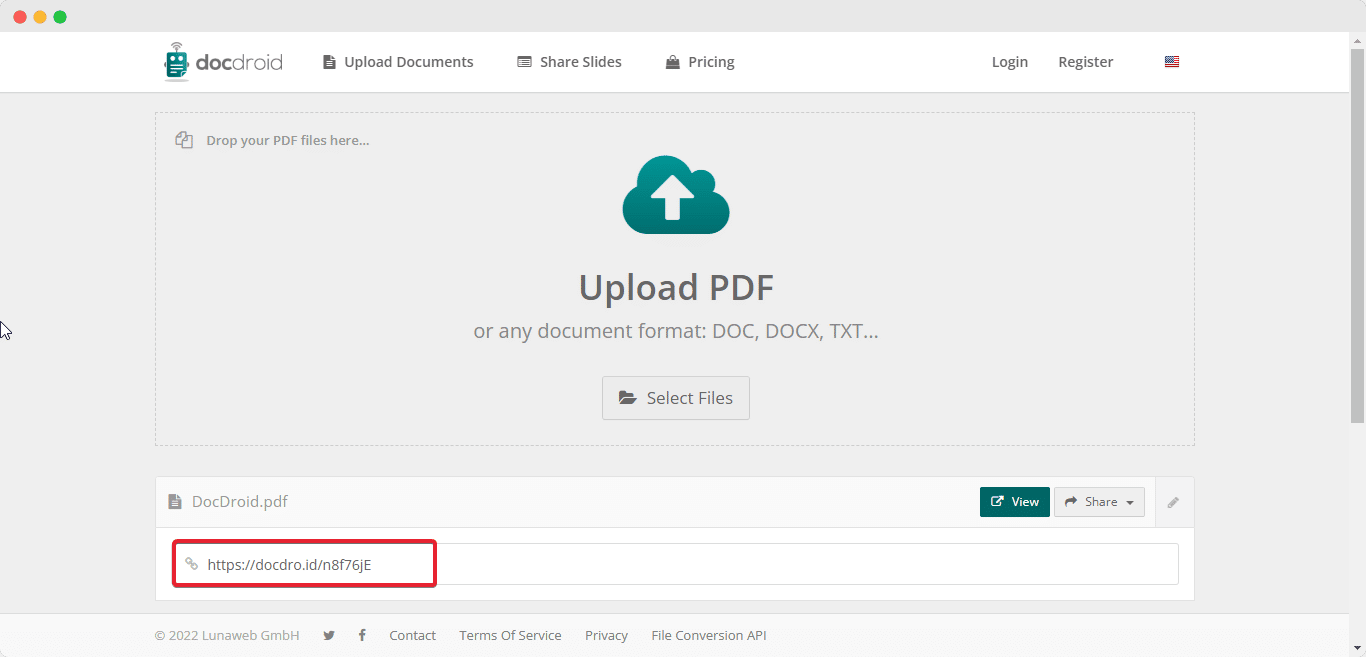Expand the Share dropdown for DocDroid.pdf
Screen dimensions: 1366x657
tap(1099, 502)
